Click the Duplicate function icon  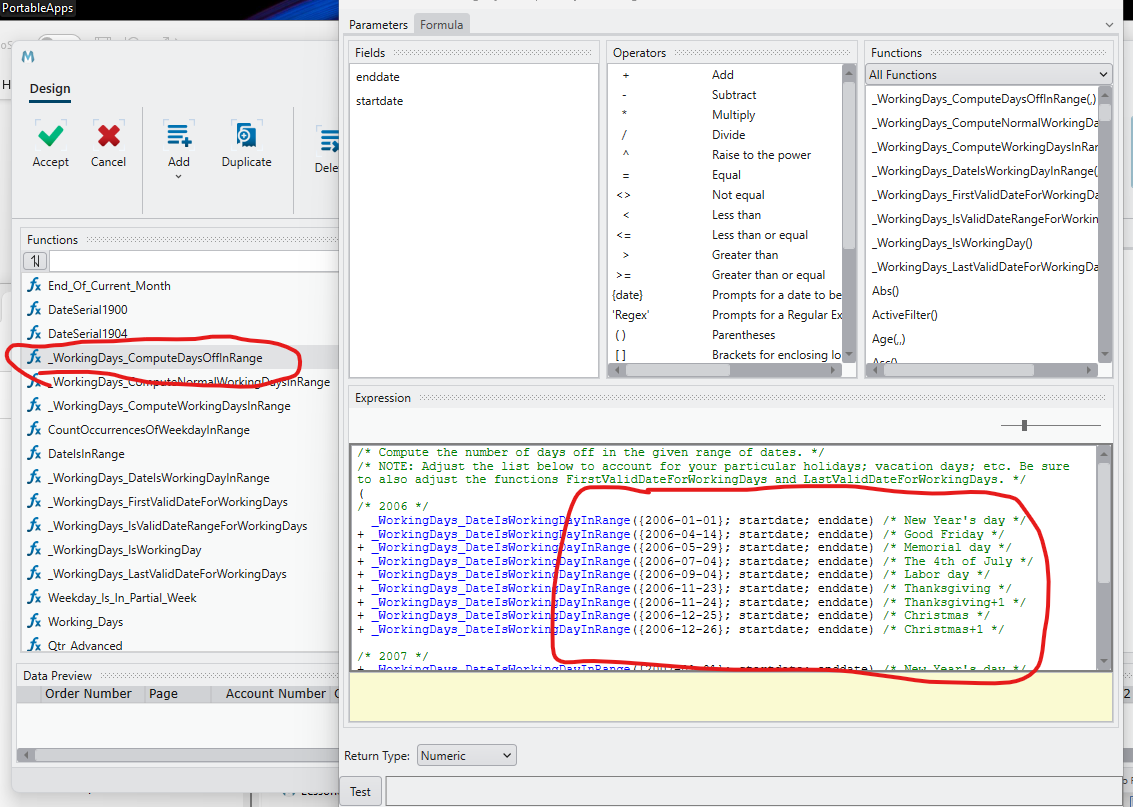coord(246,135)
